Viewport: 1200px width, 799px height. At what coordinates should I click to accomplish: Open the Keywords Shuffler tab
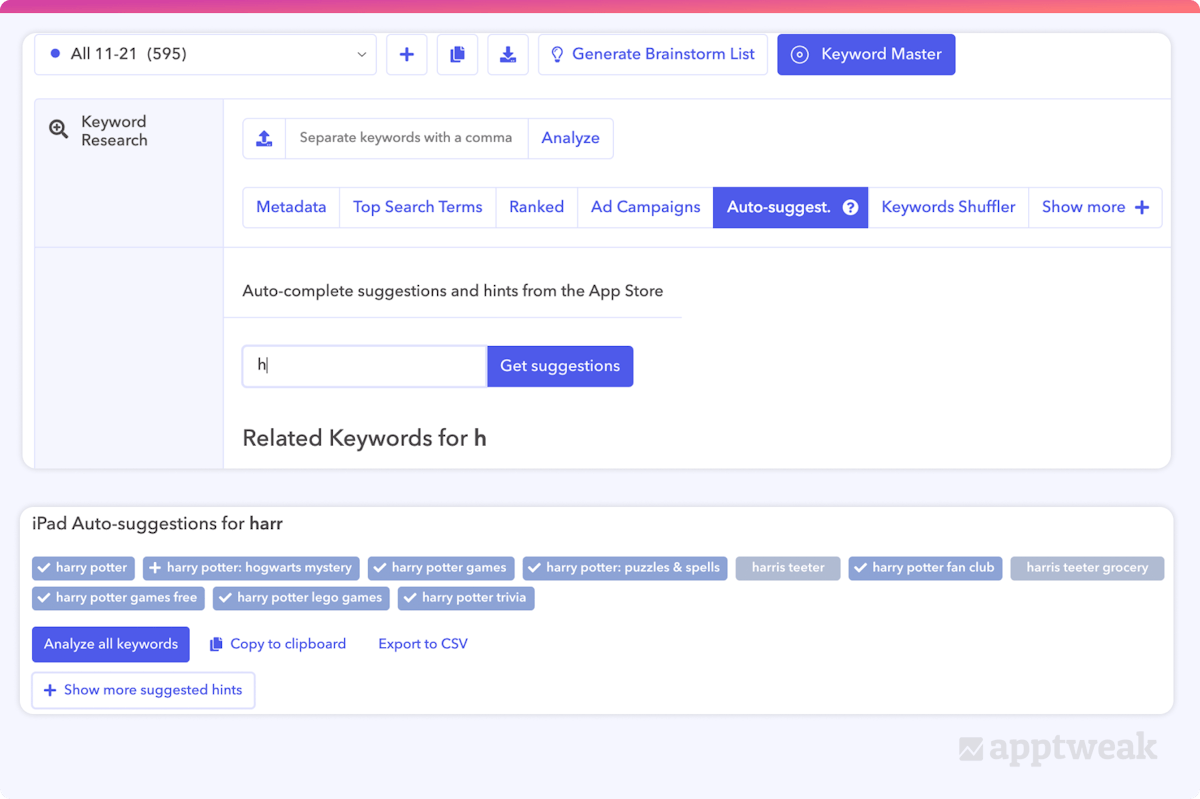pyautogui.click(x=947, y=207)
